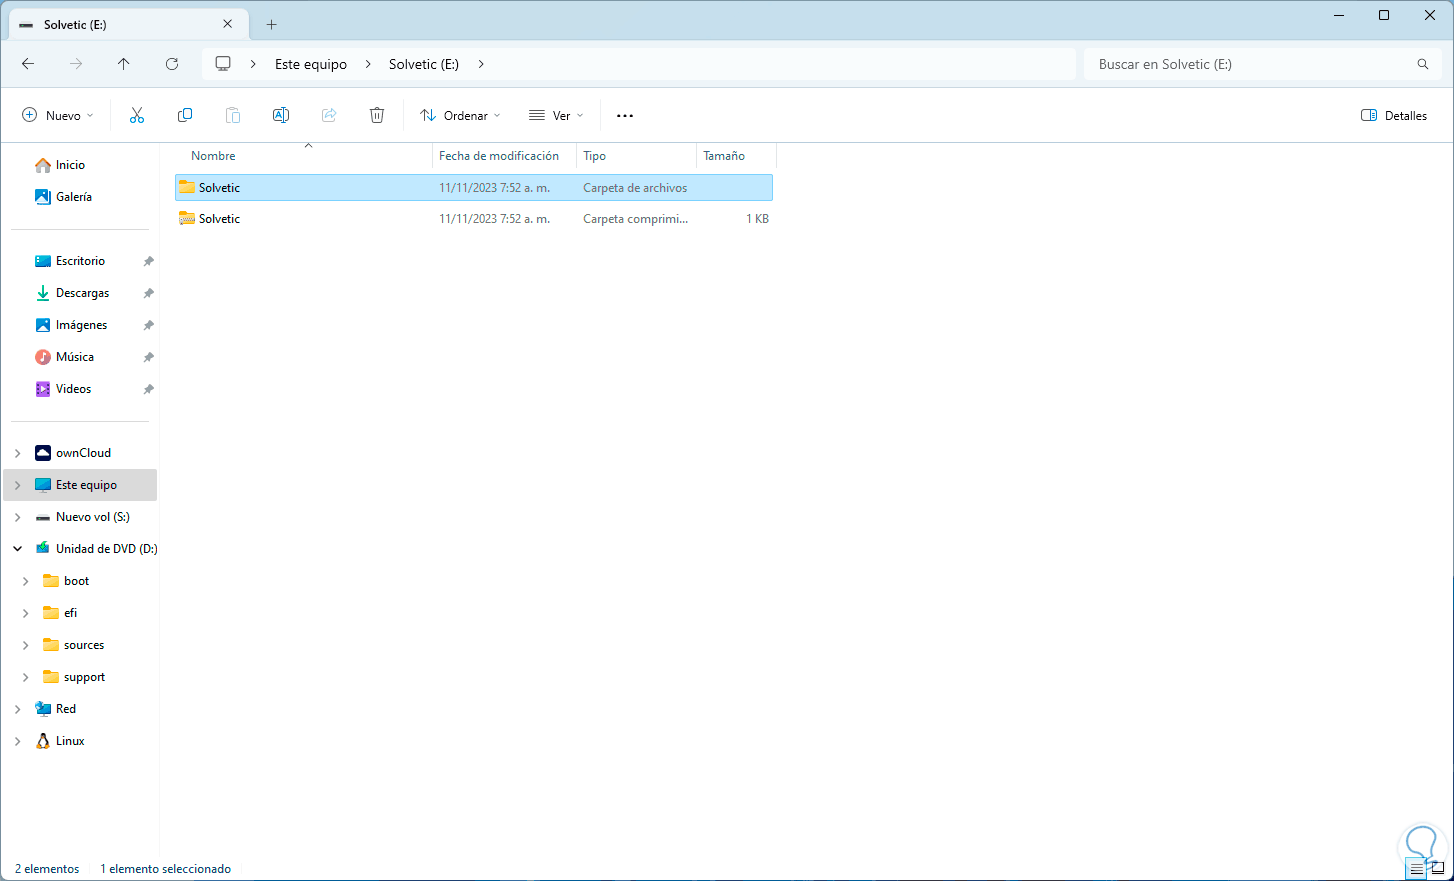The height and width of the screenshot is (881, 1454).
Task: Select the Solvetic compressed folder row
Action: coord(474,219)
